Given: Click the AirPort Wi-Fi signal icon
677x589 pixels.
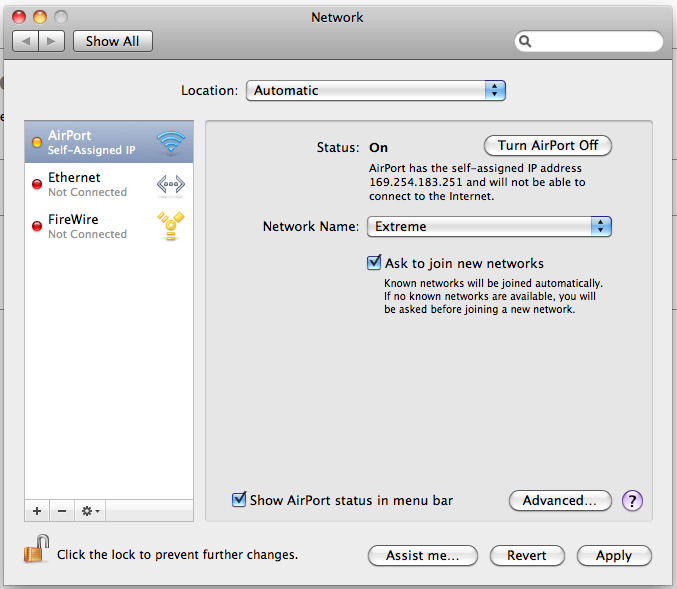Looking at the screenshot, I should [x=171, y=142].
